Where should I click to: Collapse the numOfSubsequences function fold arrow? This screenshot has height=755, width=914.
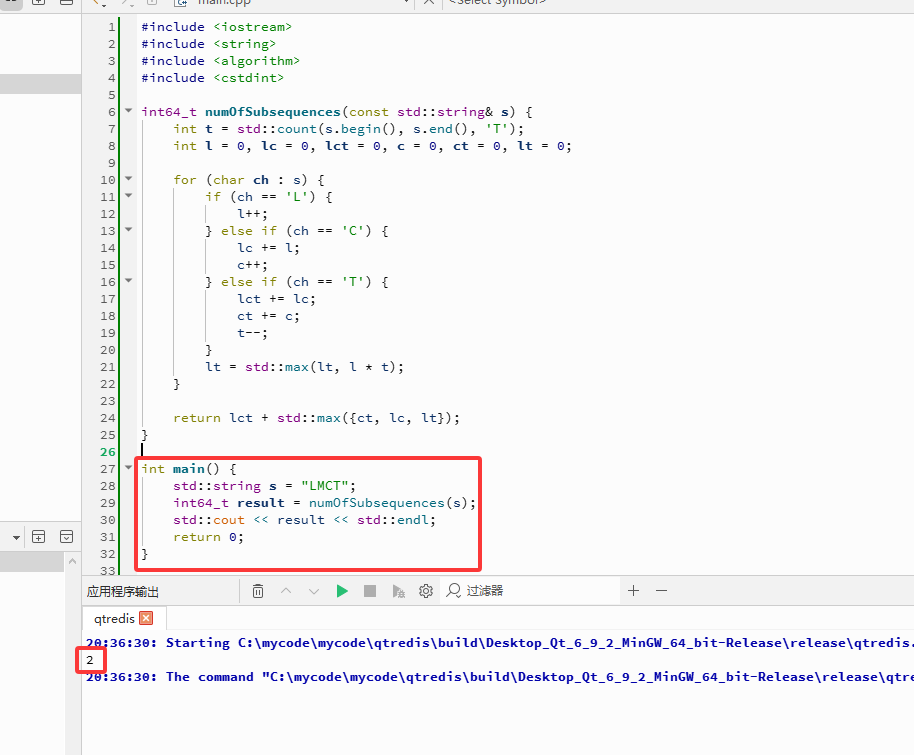pyautogui.click(x=129, y=110)
